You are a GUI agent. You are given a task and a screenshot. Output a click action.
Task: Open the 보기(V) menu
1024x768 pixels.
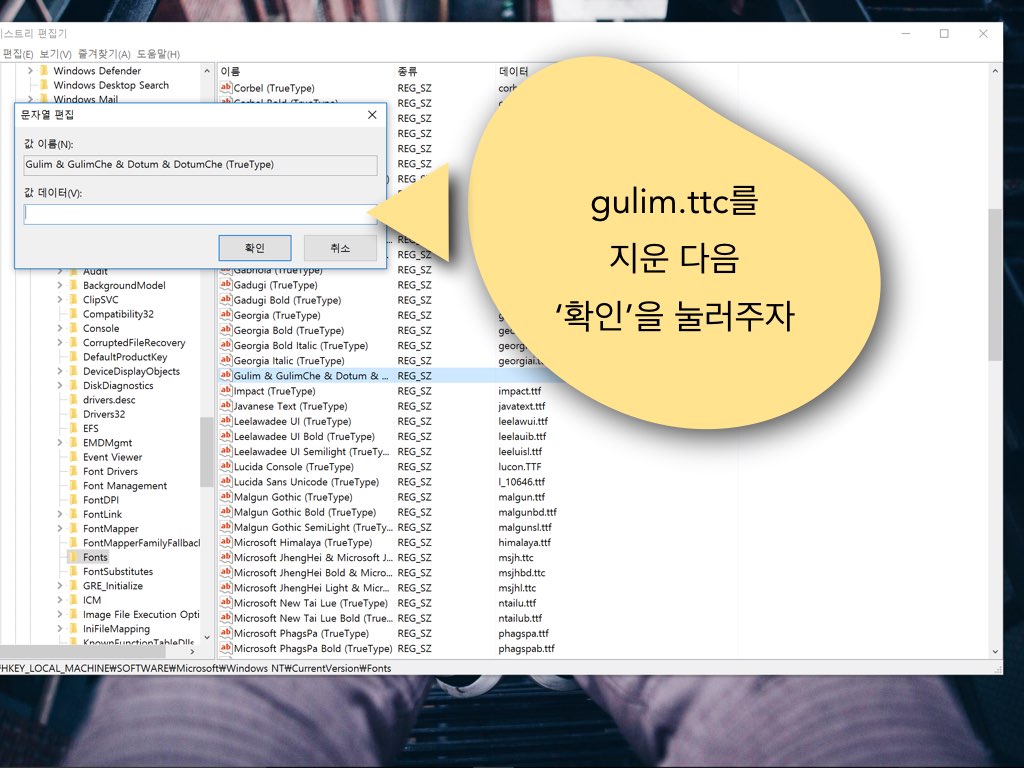click(55, 54)
